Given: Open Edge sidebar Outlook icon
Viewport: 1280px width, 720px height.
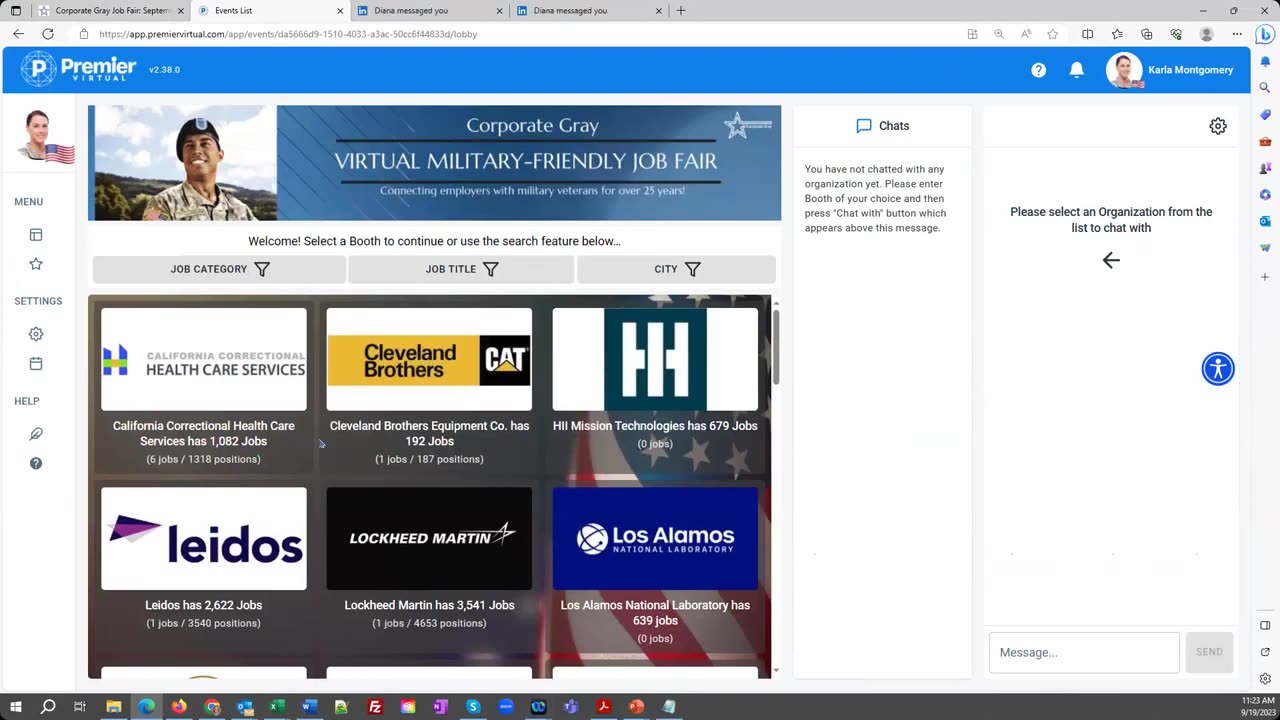Looking at the screenshot, I should coord(1265,221).
